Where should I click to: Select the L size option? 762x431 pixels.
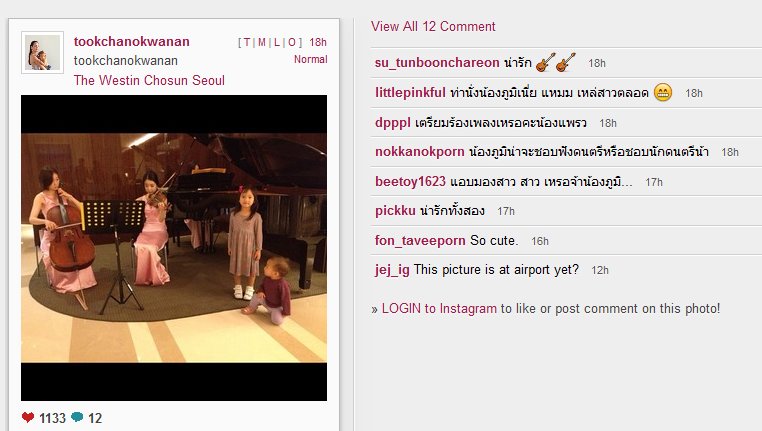coord(277,43)
